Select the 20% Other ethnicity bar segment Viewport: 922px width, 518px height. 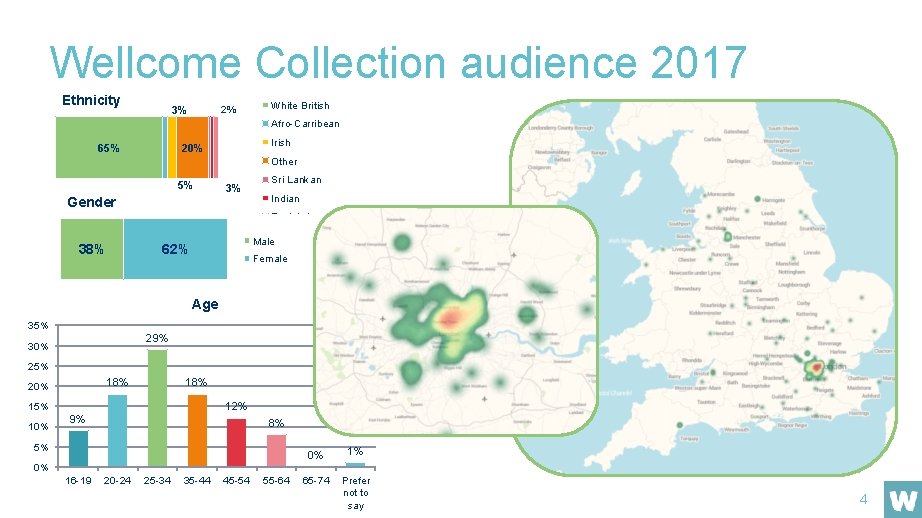[x=192, y=148]
